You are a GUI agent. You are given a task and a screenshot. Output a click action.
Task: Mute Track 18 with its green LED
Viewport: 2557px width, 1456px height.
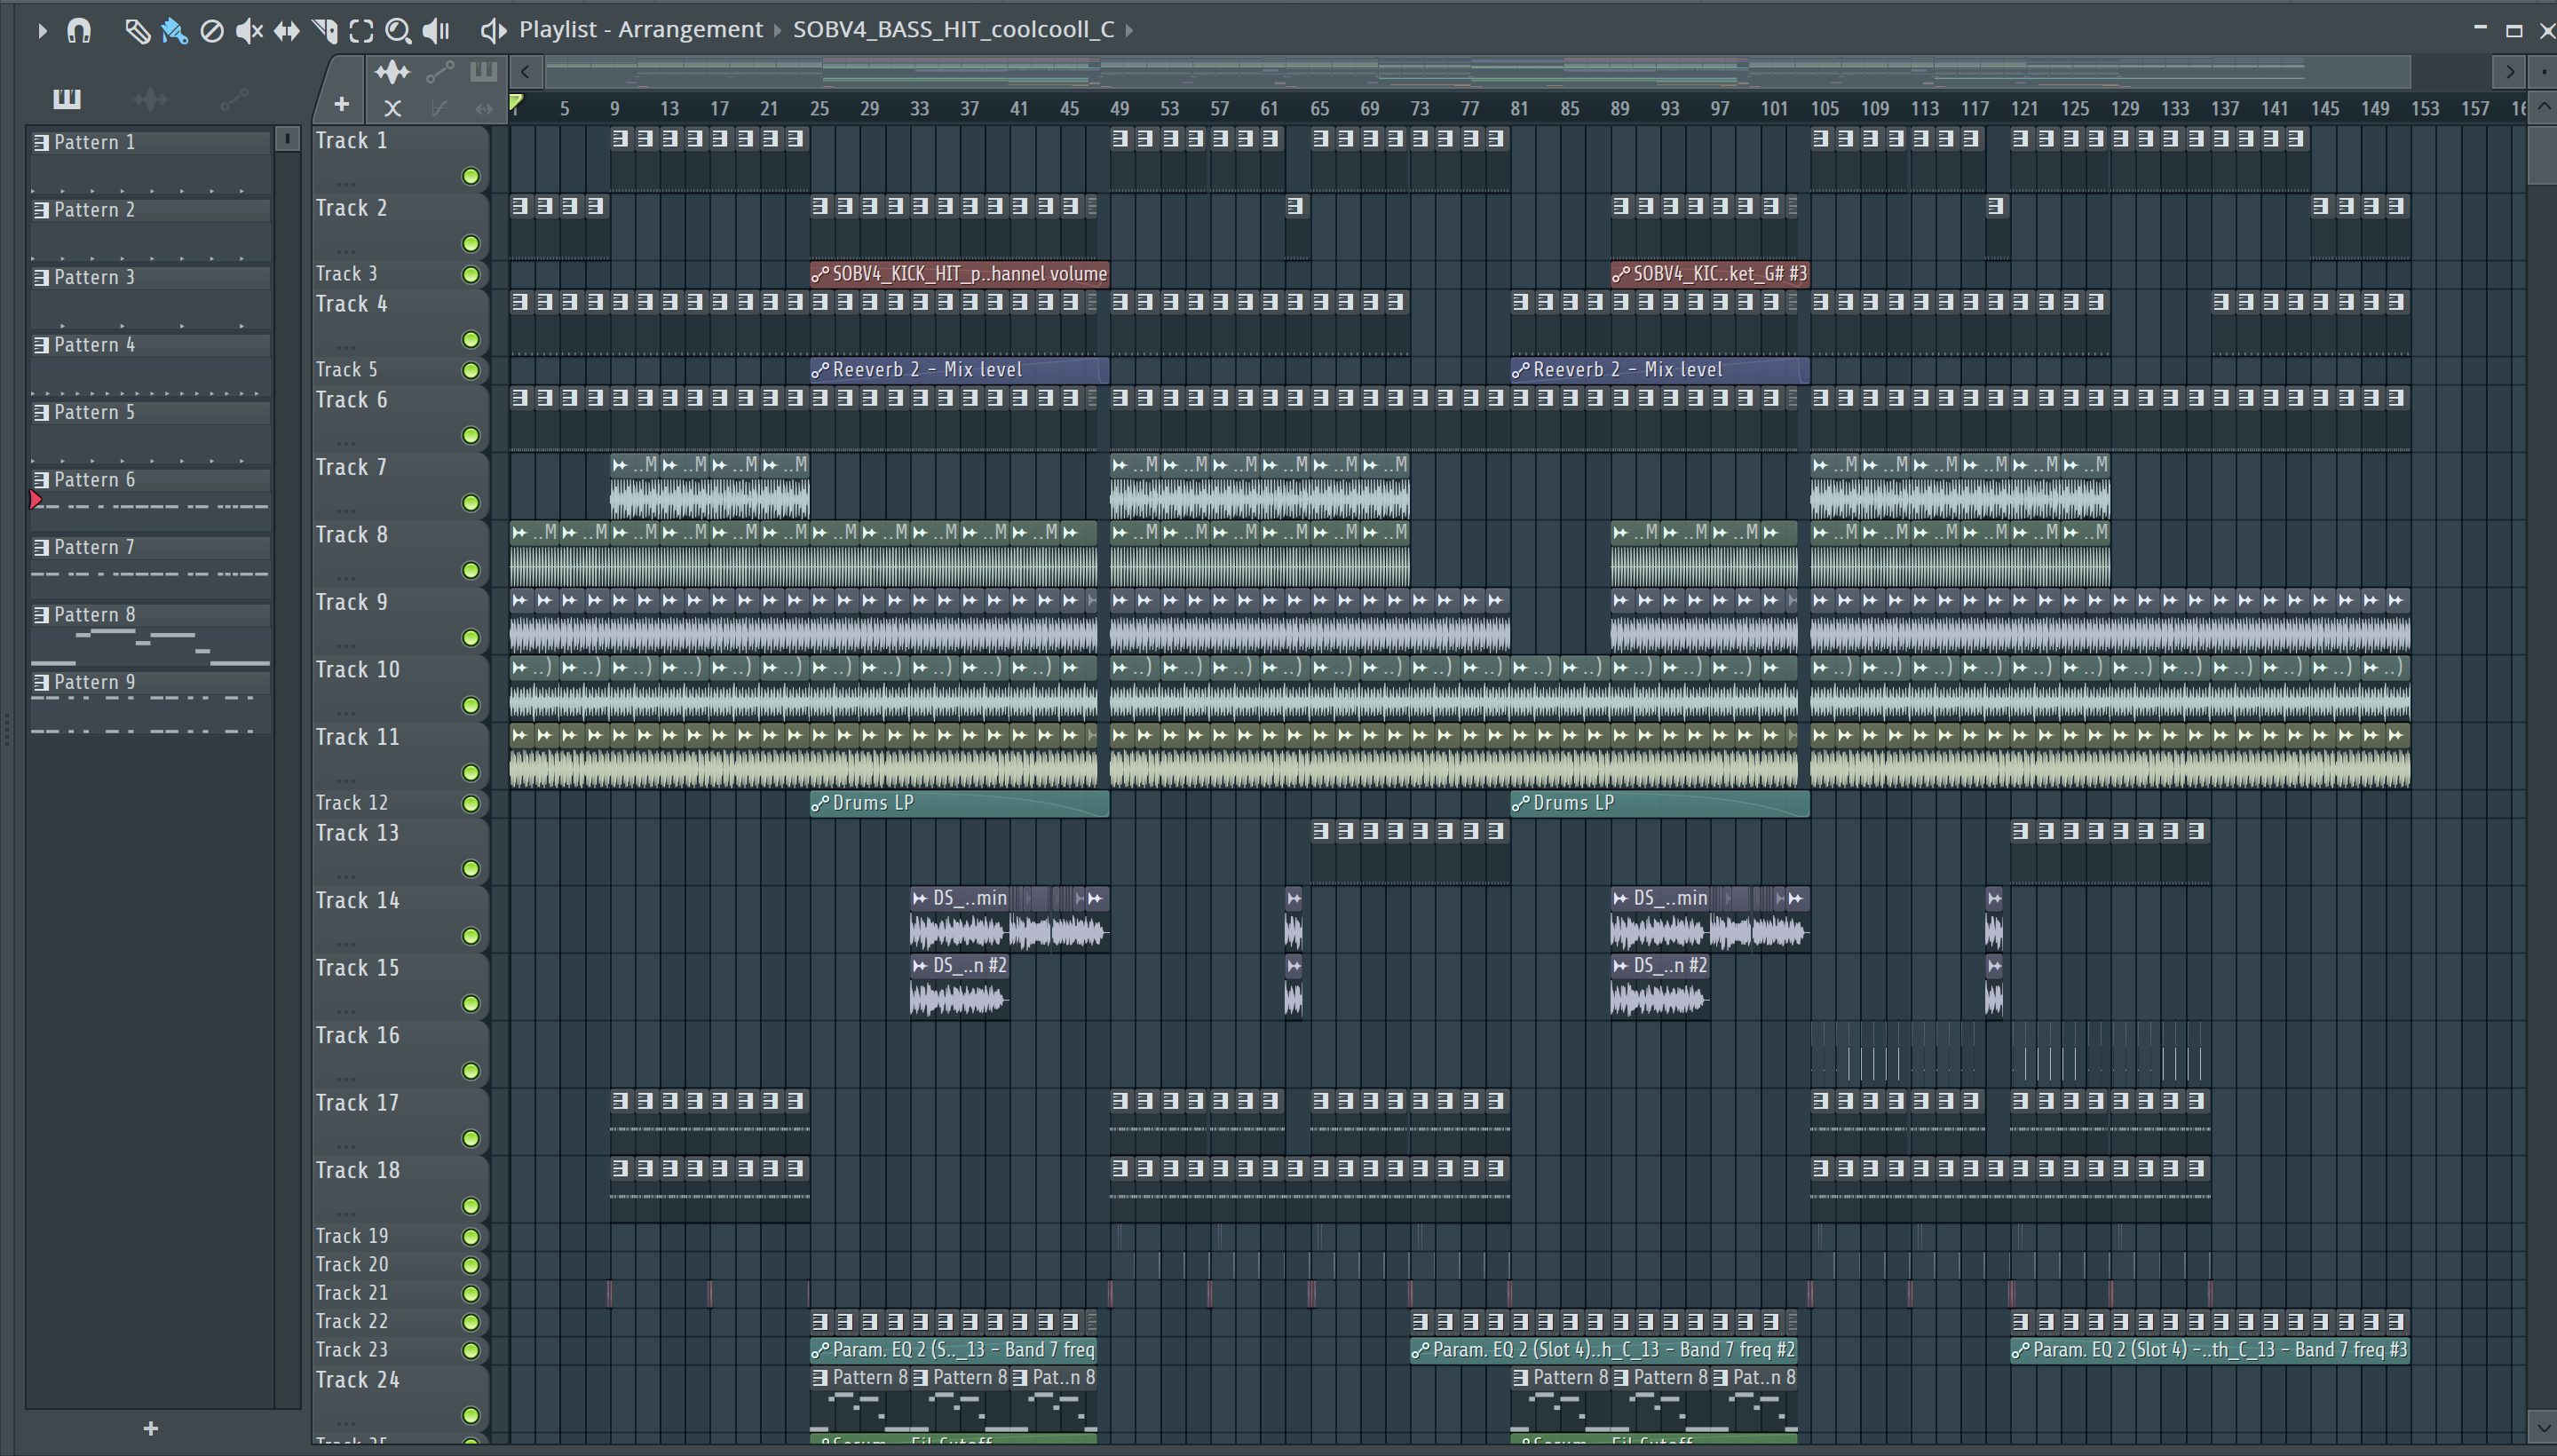pos(471,1206)
